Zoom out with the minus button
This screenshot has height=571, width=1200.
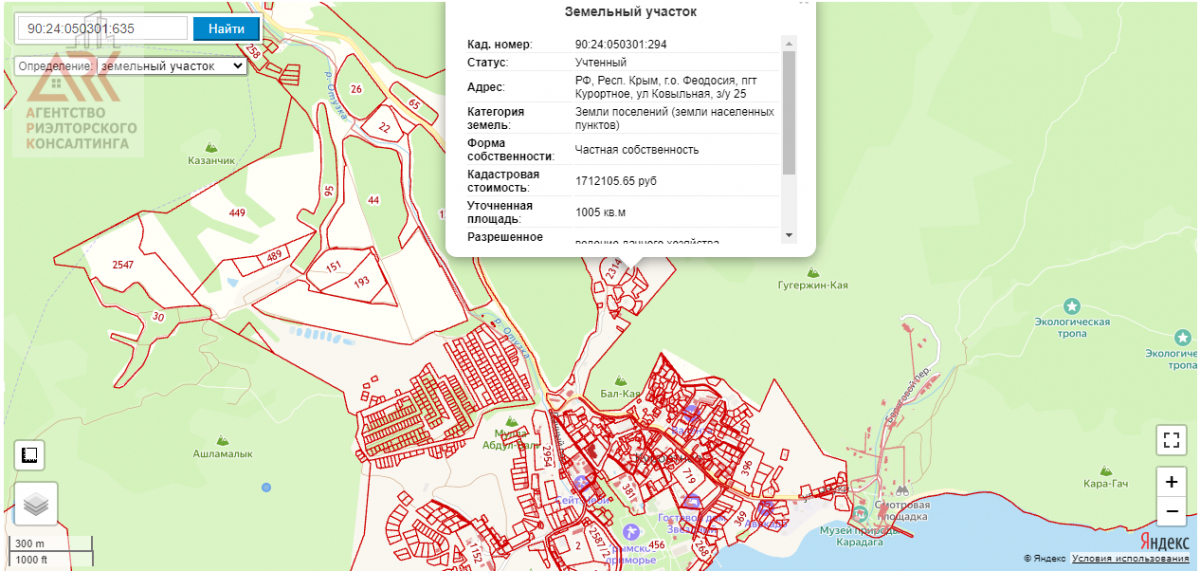coord(1171,511)
